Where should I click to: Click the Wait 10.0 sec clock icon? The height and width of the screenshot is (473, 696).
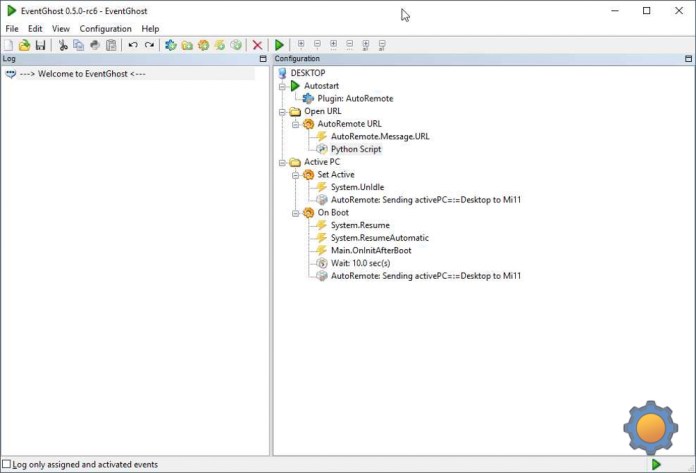pyautogui.click(x=321, y=263)
